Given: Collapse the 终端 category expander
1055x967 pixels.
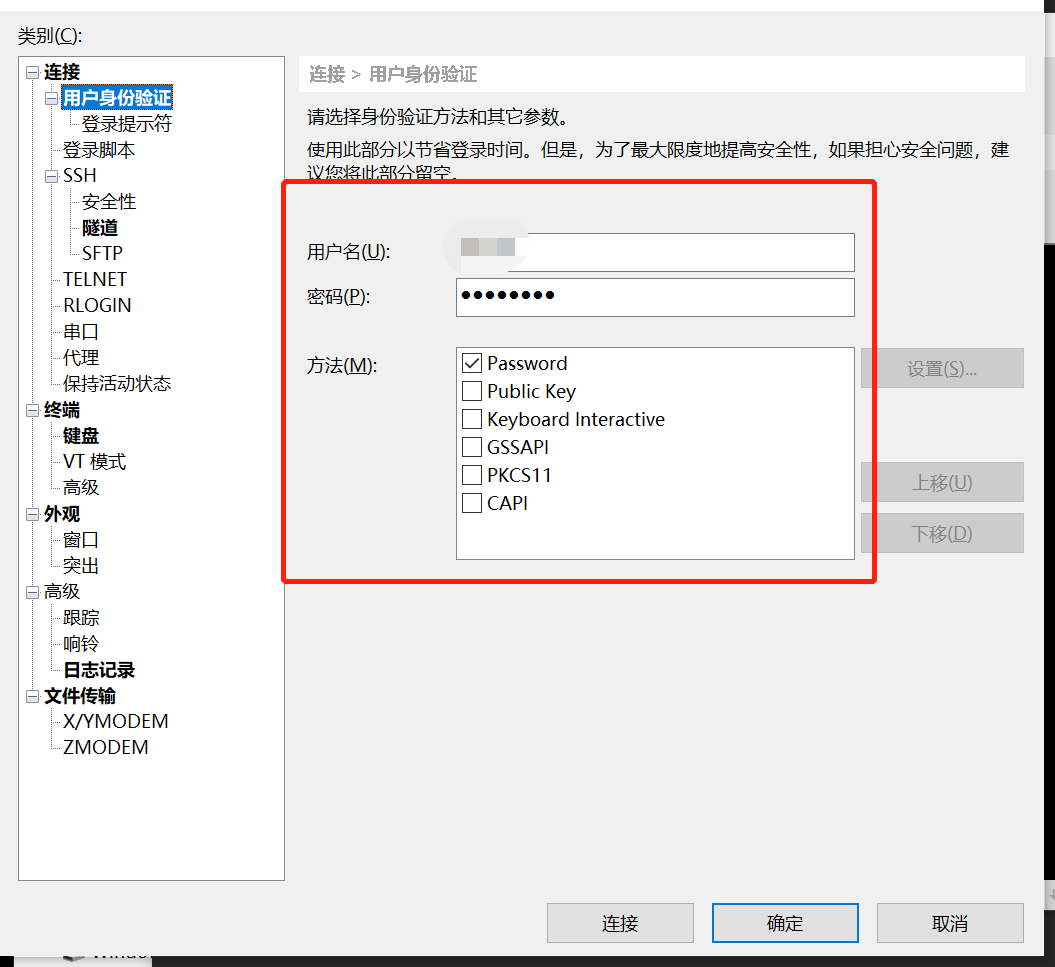Looking at the screenshot, I should click(x=32, y=410).
